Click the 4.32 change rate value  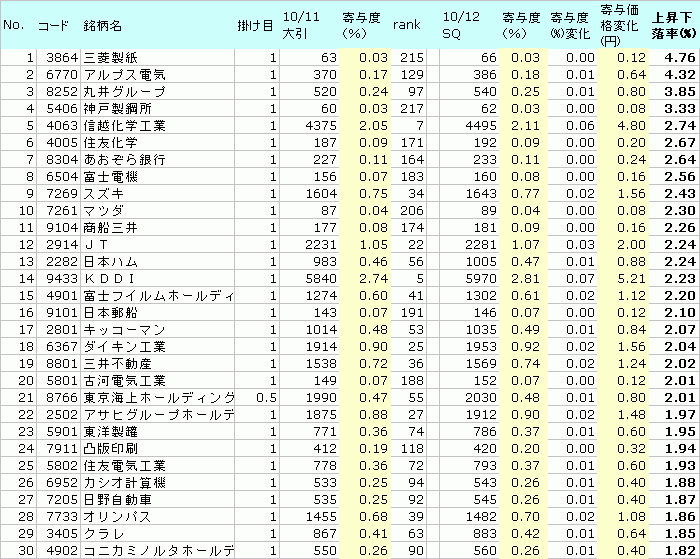click(680, 75)
